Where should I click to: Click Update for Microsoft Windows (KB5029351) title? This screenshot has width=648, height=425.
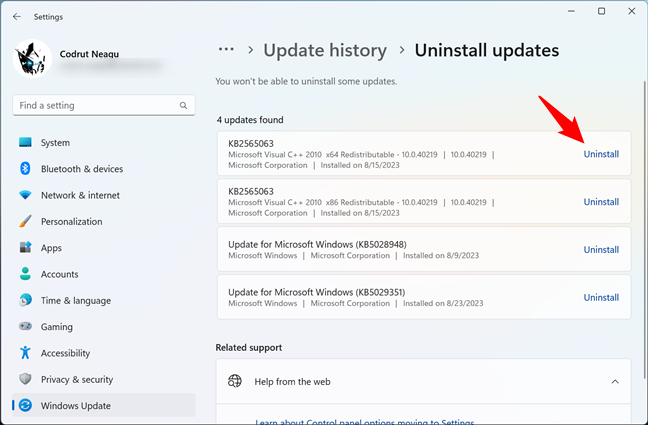click(x=317, y=292)
